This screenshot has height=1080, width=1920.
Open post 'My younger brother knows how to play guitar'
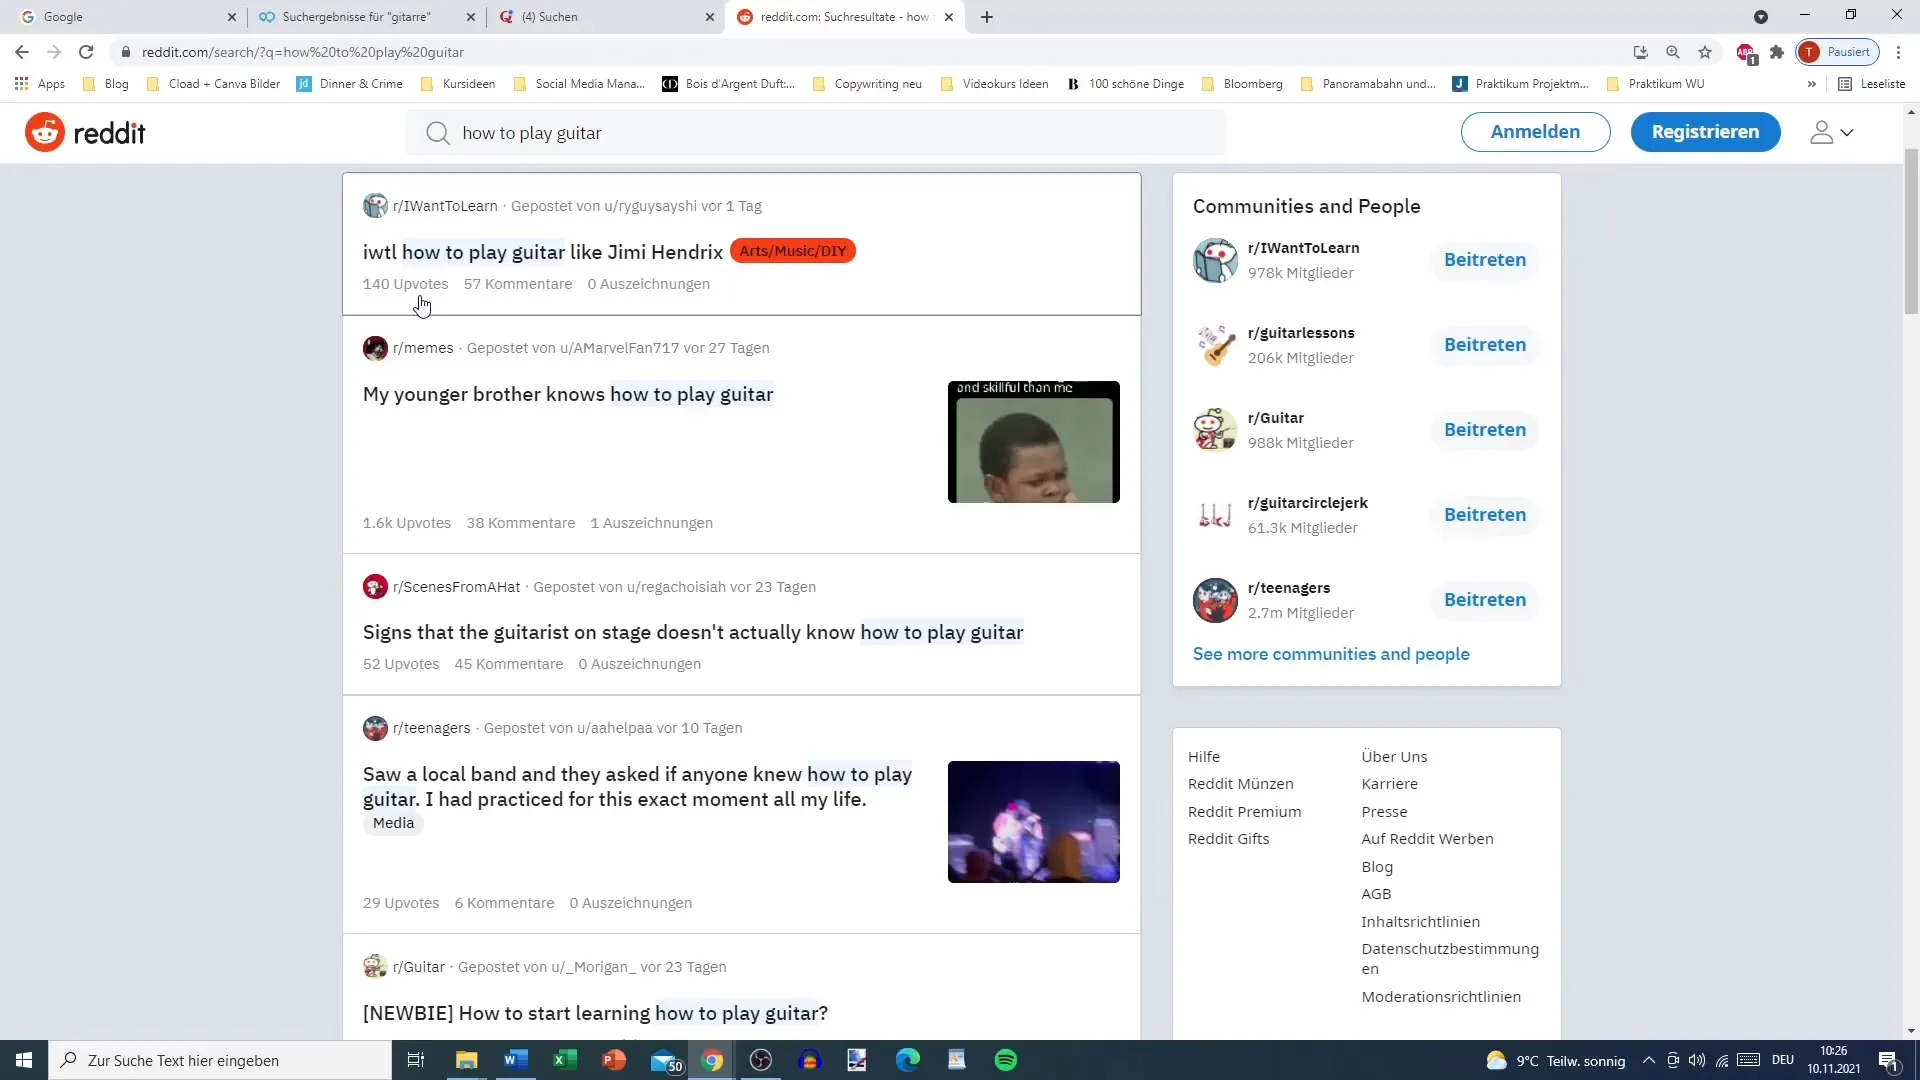(568, 394)
